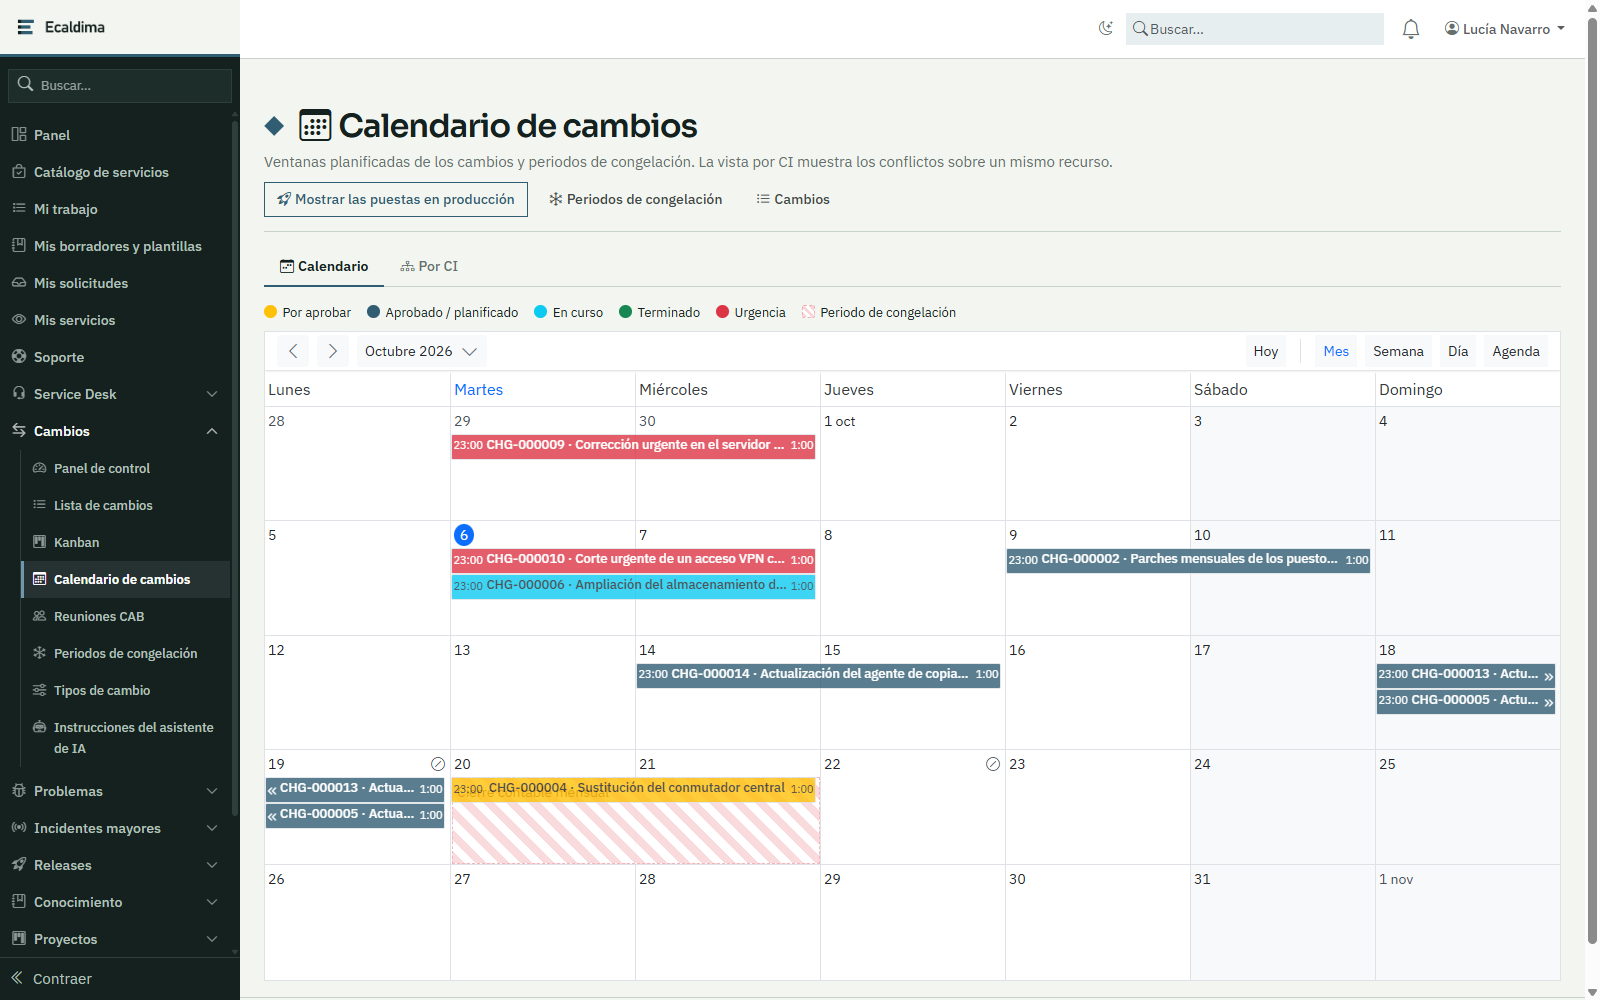Go to next month arrow
Viewport: 1600px width, 1000px height.
tap(333, 351)
